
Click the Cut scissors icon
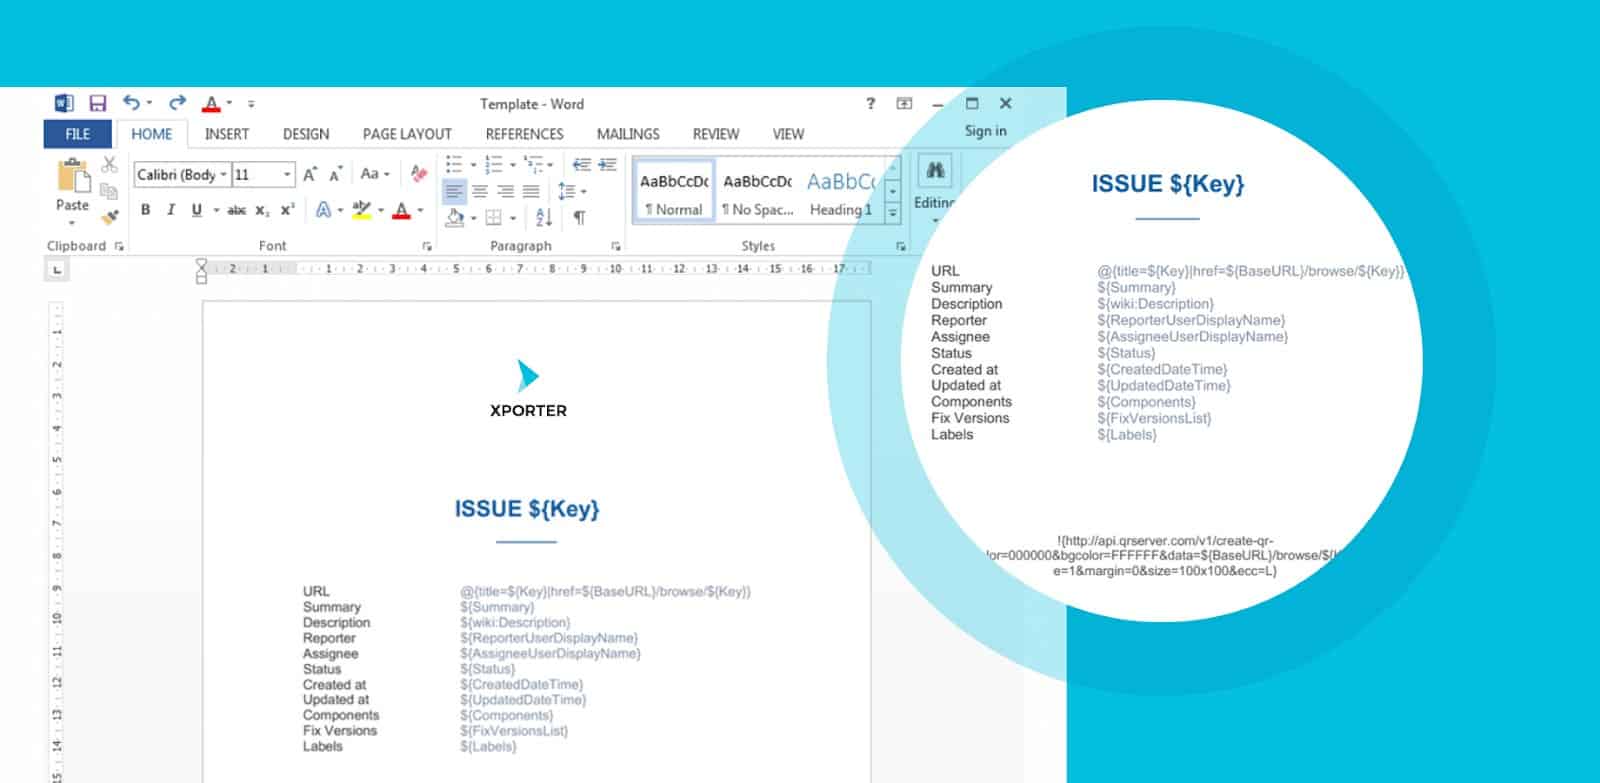tap(109, 165)
